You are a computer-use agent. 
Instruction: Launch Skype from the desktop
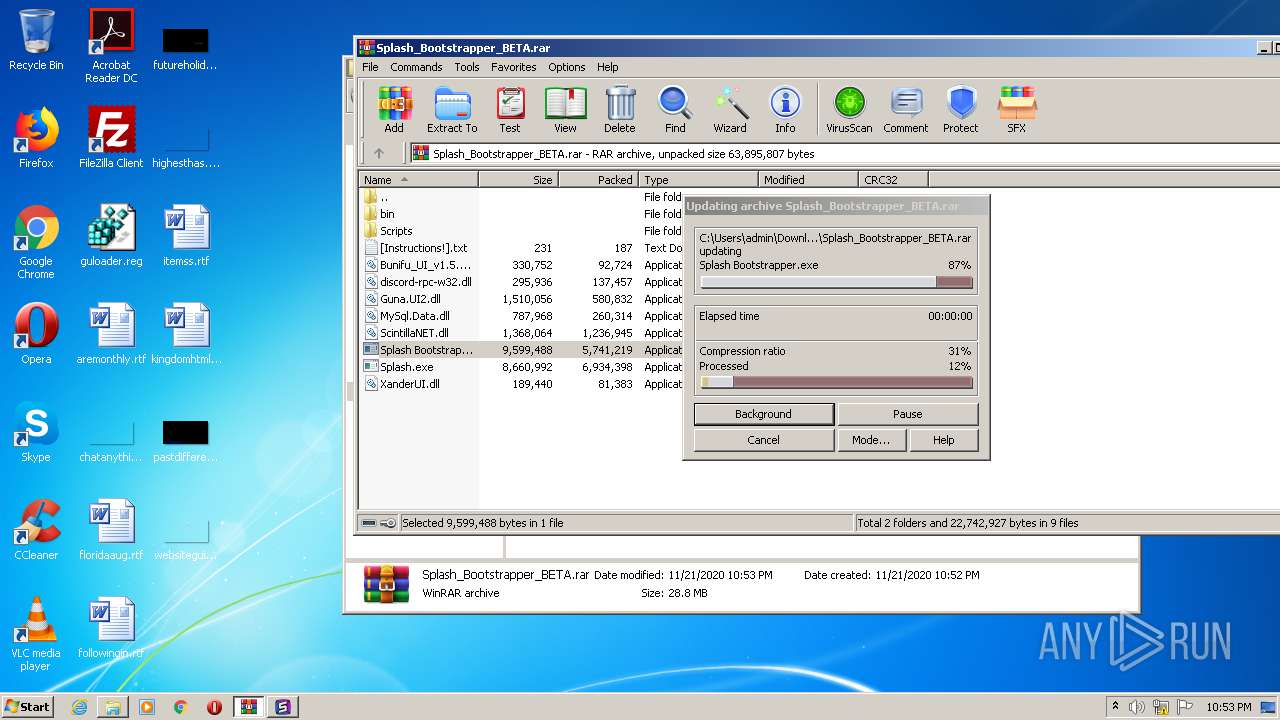[36, 432]
